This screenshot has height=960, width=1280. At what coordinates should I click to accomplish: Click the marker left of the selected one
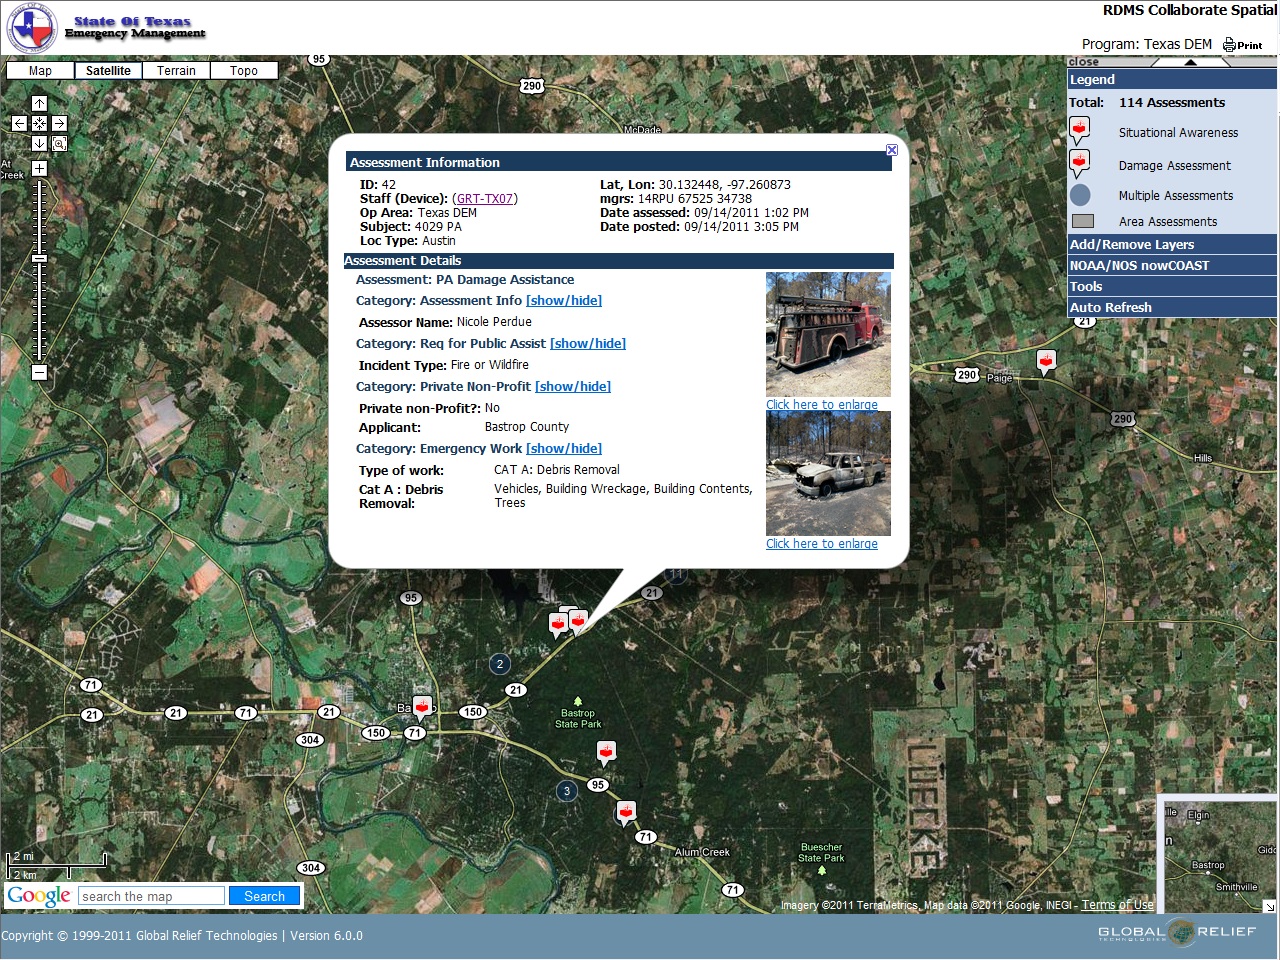(558, 625)
